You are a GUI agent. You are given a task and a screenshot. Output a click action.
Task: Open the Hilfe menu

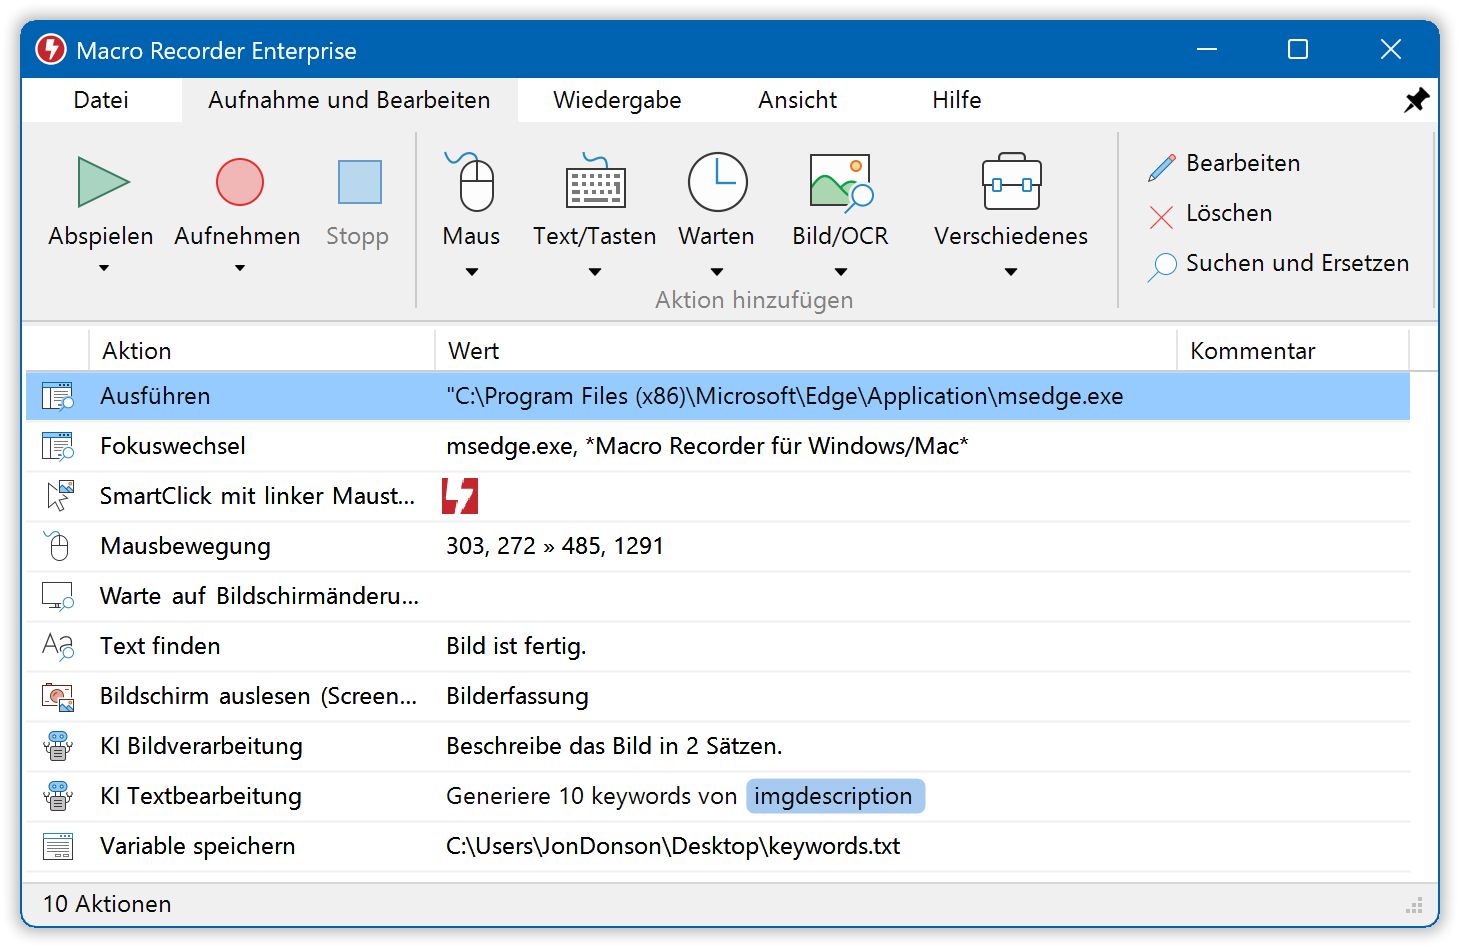(x=956, y=99)
